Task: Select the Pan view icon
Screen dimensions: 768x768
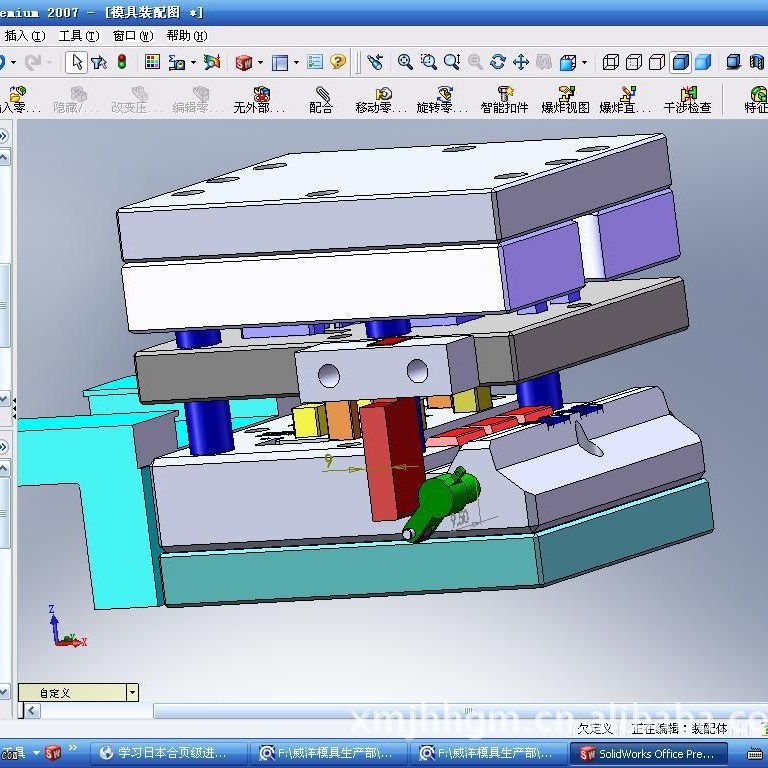Action: pyautogui.click(x=520, y=62)
